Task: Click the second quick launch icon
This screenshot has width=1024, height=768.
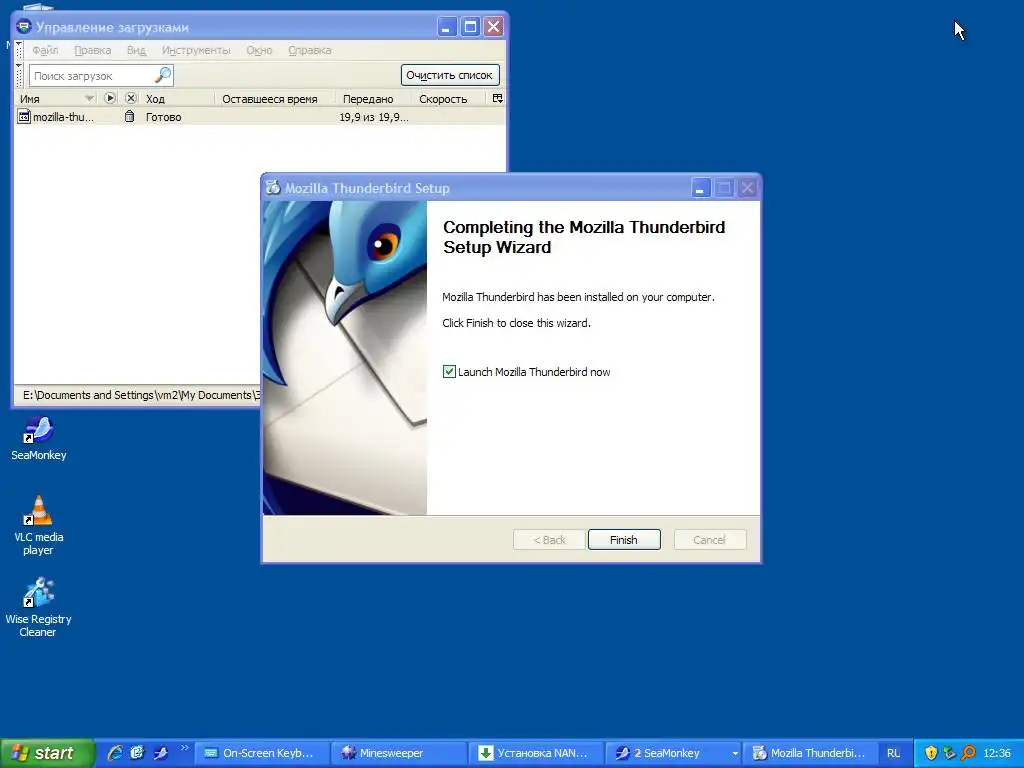Action: point(137,753)
